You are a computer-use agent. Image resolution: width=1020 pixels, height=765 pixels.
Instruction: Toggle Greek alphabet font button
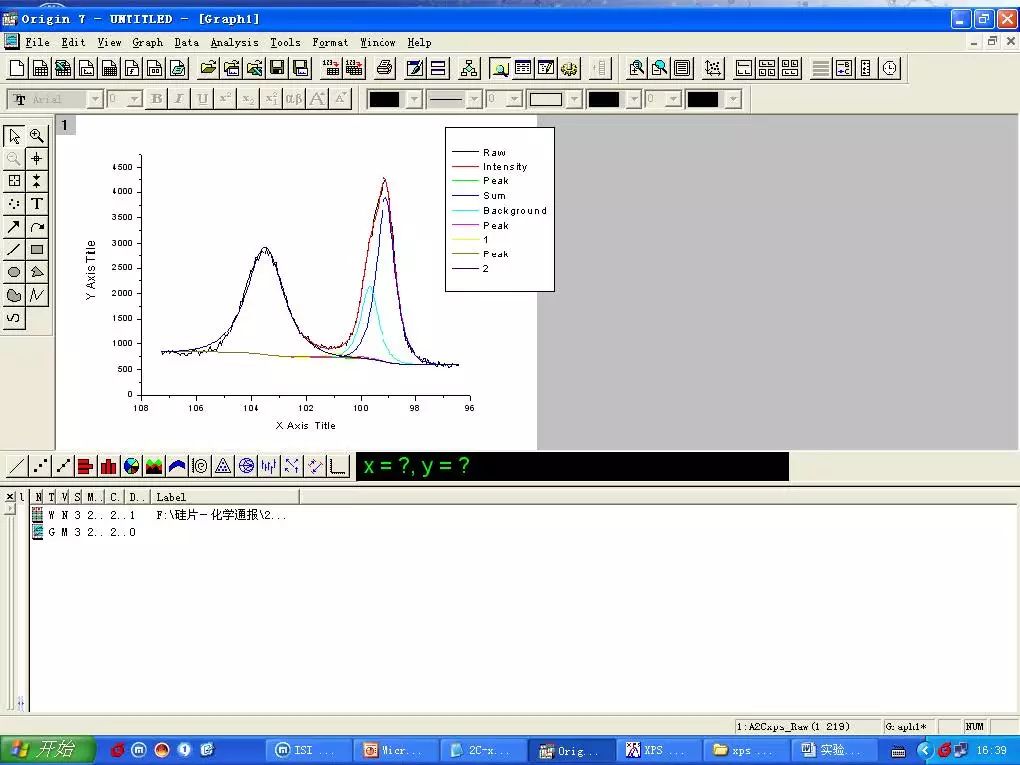click(x=294, y=99)
